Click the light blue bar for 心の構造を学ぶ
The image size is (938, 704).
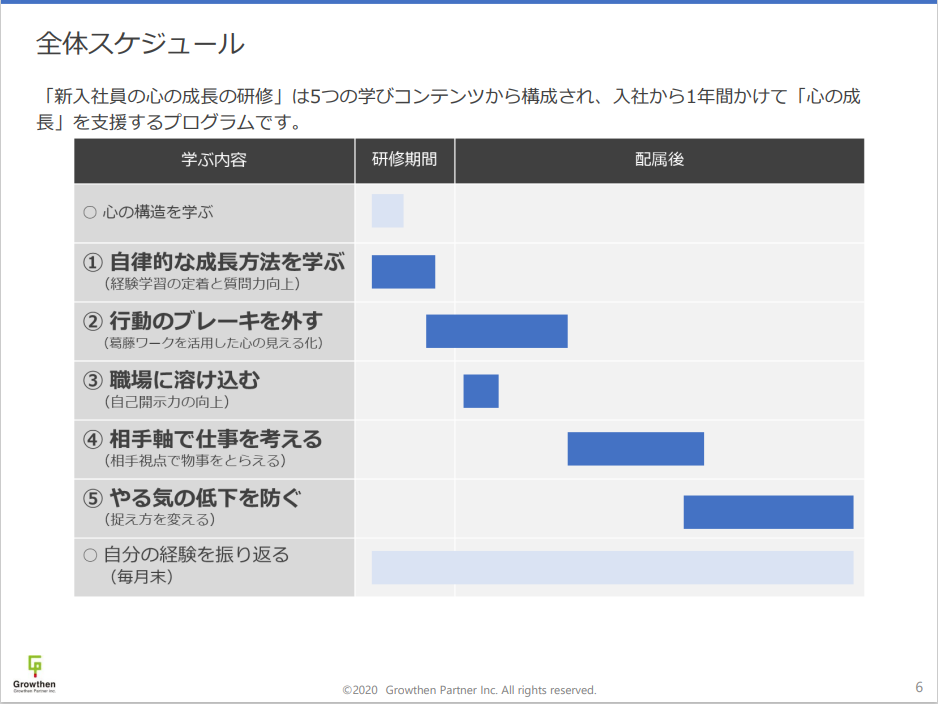(x=387, y=211)
